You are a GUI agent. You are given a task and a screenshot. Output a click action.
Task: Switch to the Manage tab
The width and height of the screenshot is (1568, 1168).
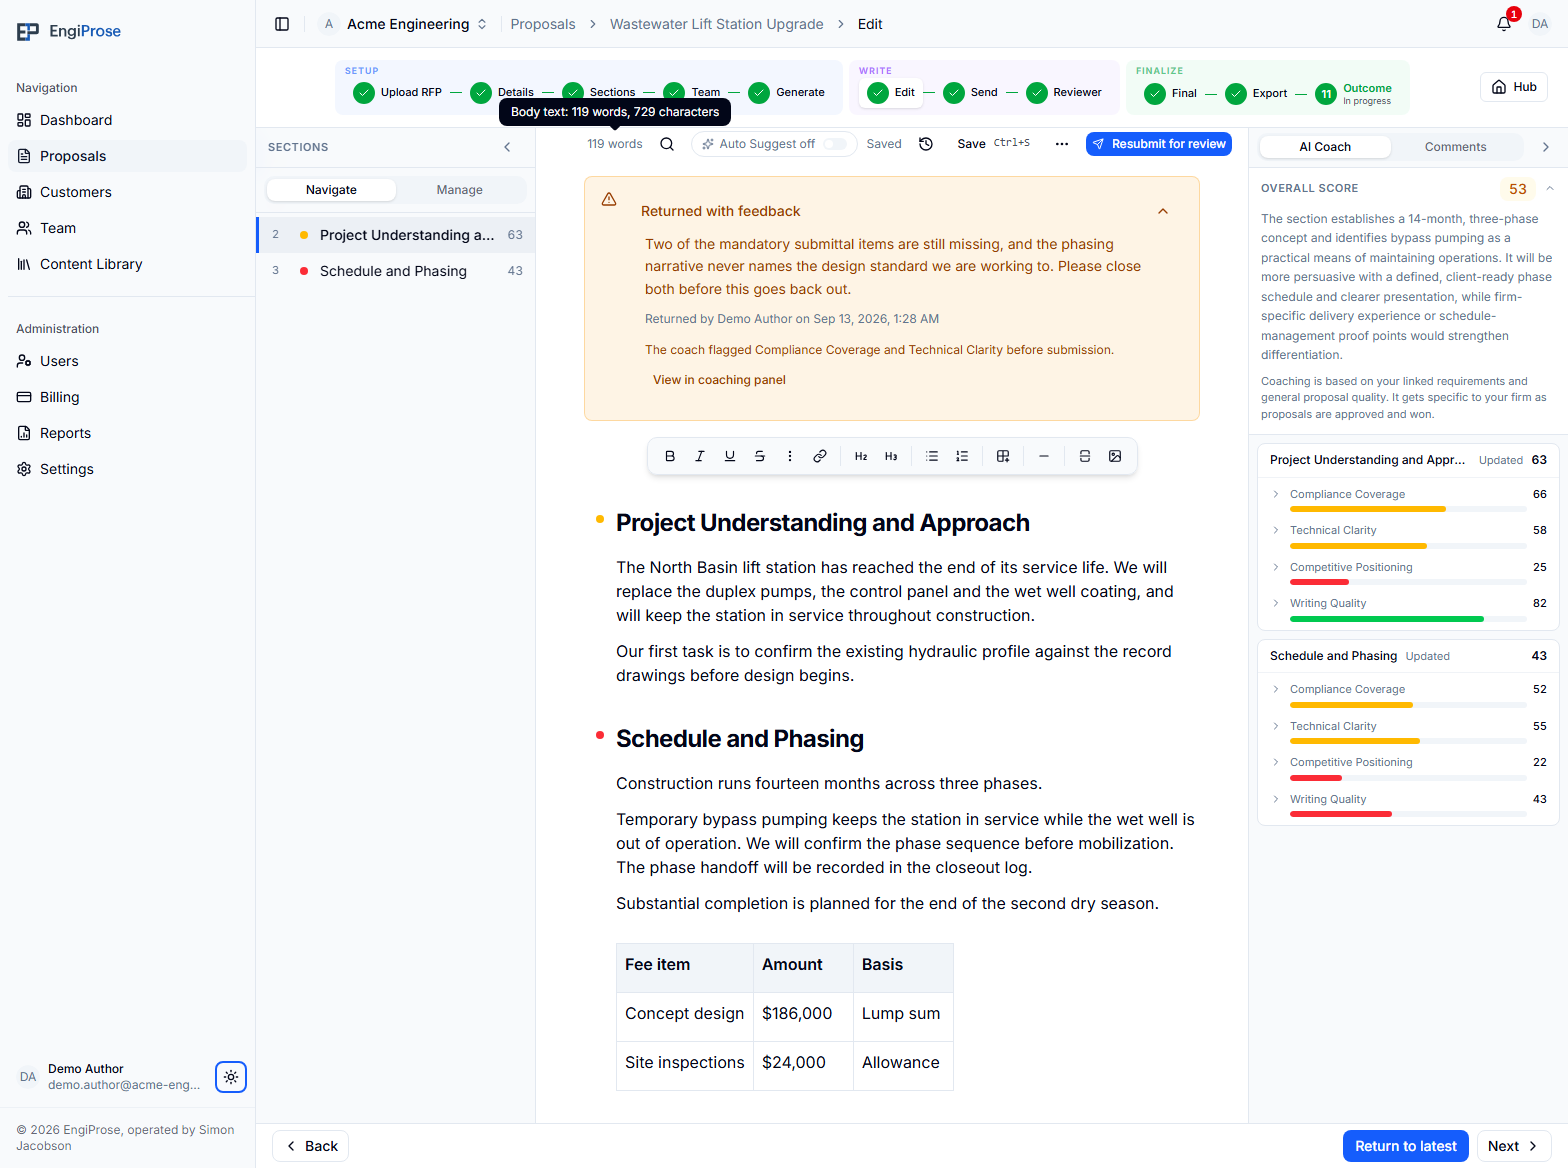[x=460, y=190]
